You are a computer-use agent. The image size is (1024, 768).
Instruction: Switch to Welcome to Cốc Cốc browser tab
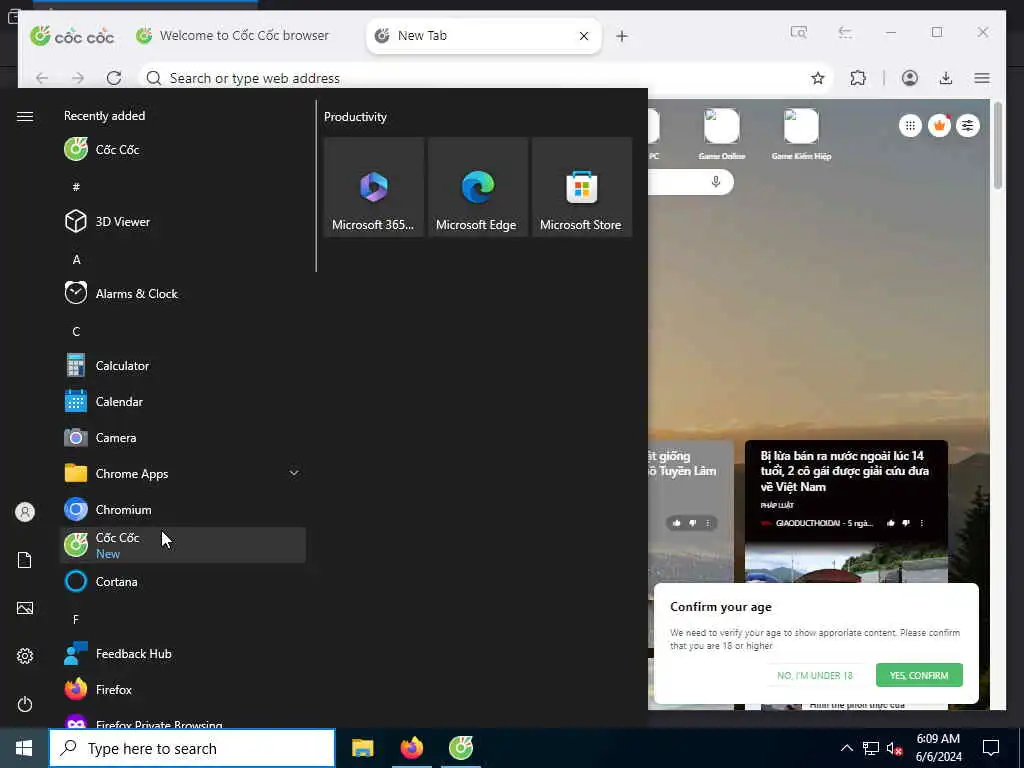click(244, 35)
